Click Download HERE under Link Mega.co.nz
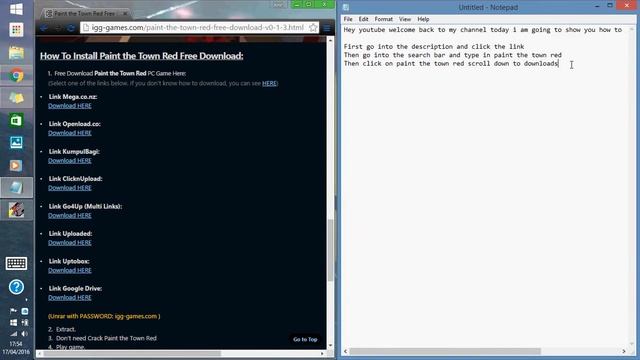 pos(70,106)
